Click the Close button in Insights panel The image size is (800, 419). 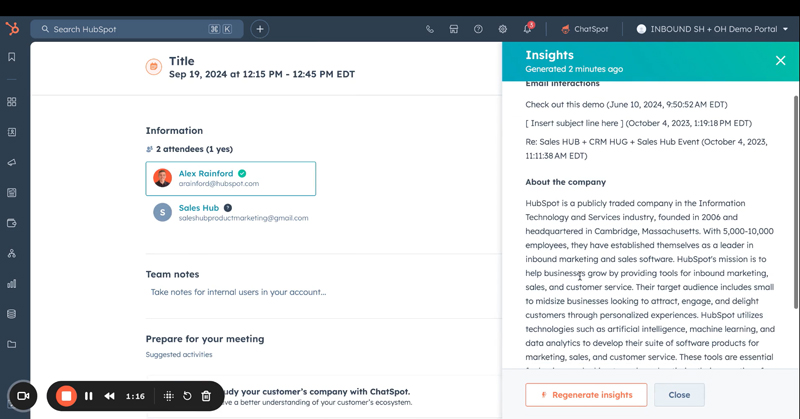(x=679, y=395)
